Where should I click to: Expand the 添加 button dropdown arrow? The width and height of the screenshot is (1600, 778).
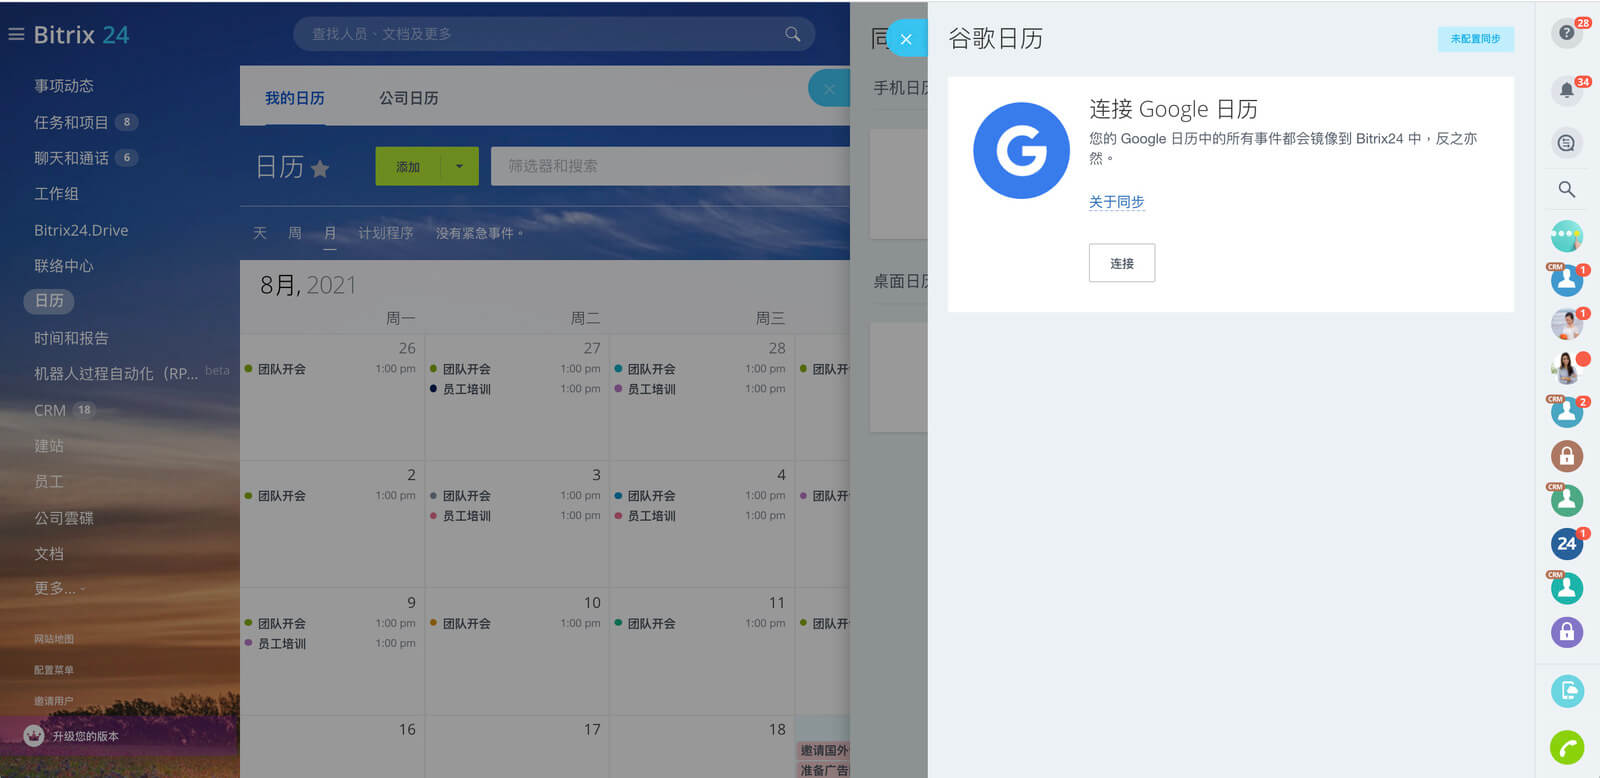(x=459, y=166)
